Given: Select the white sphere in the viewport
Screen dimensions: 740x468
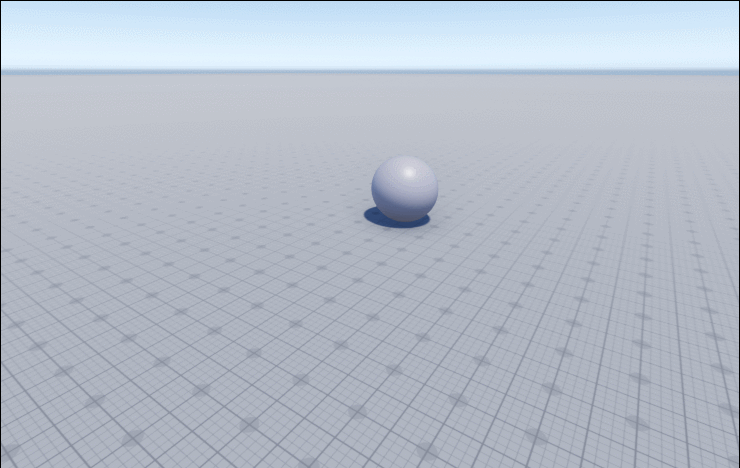Looking at the screenshot, I should tap(404, 189).
